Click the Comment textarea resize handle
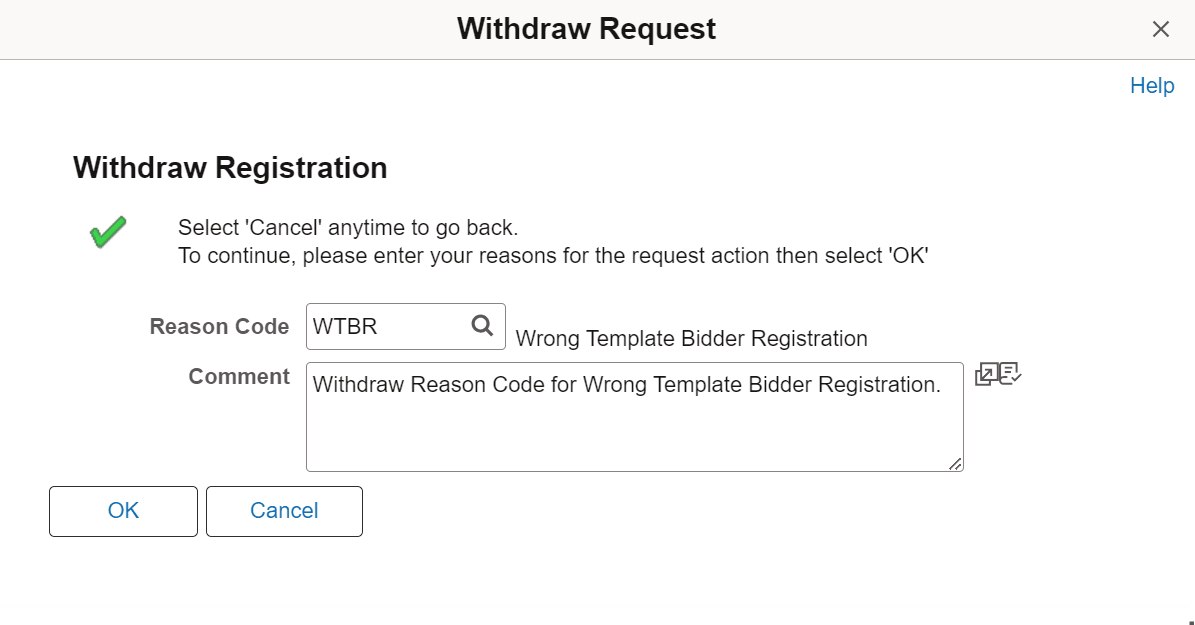Image resolution: width=1195 pixels, height=625 pixels. coord(957,465)
